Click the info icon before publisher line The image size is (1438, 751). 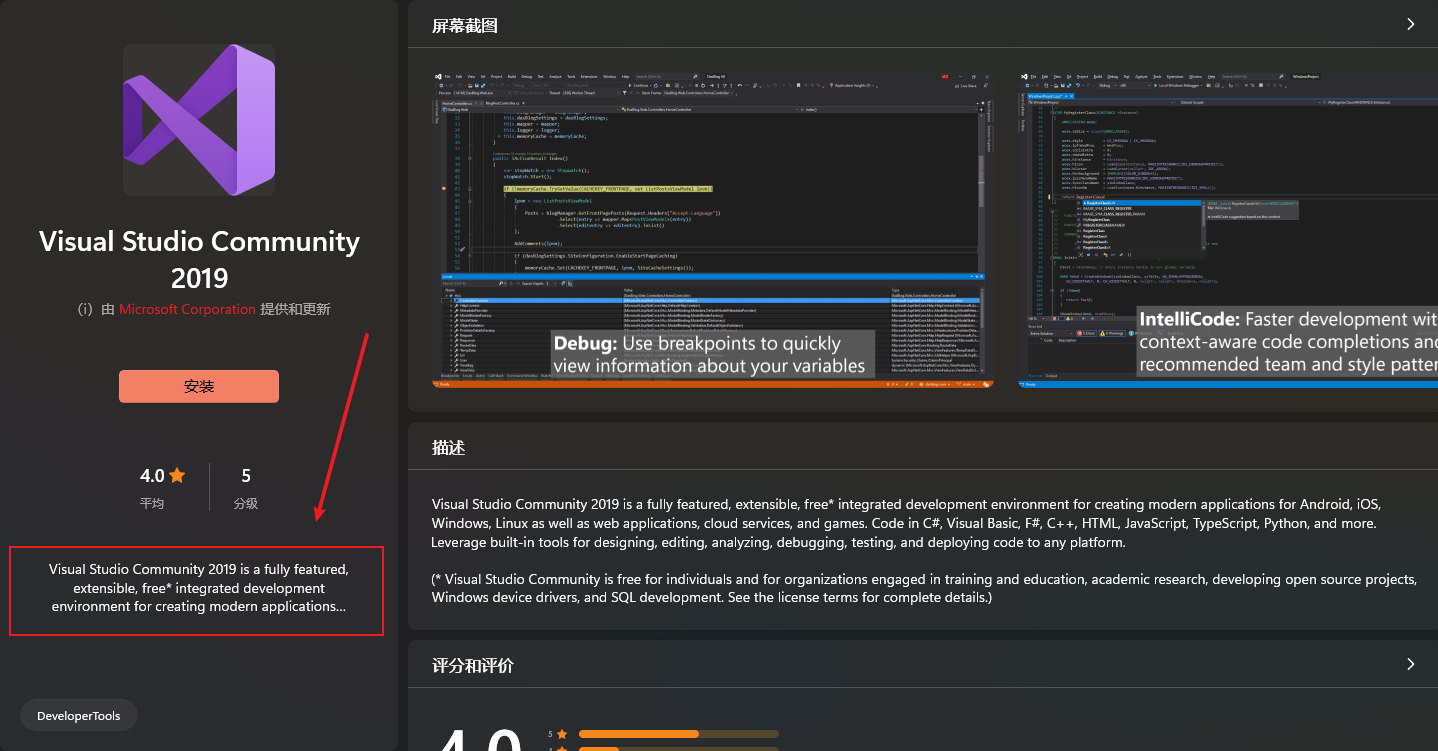(85, 309)
